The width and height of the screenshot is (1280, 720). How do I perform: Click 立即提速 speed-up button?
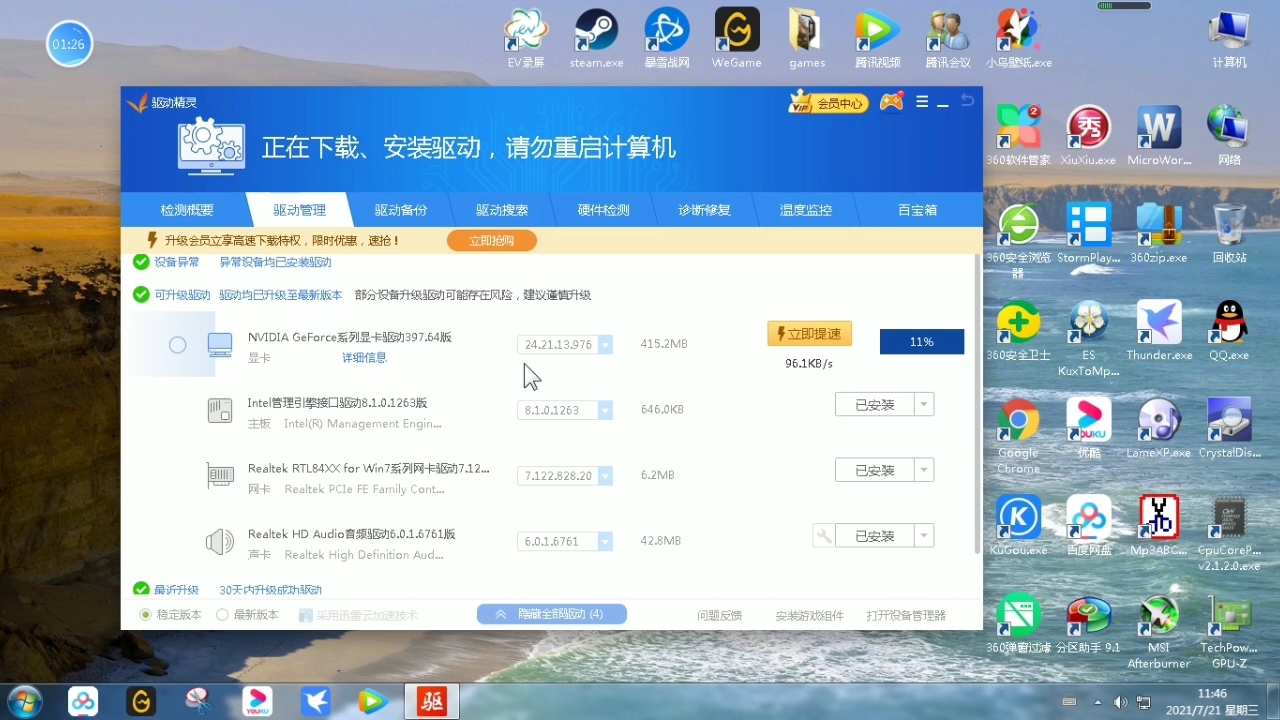pos(809,334)
